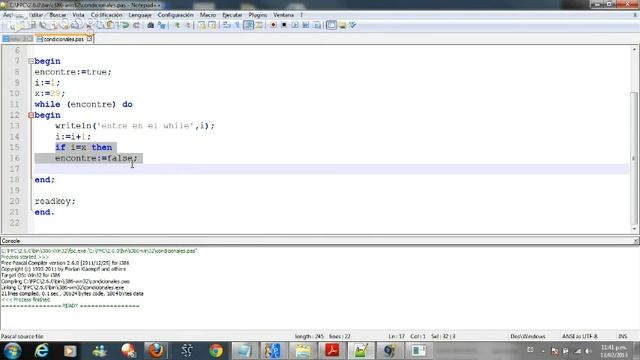Enable synchronized vertical scrolling icon

click(201, 25)
